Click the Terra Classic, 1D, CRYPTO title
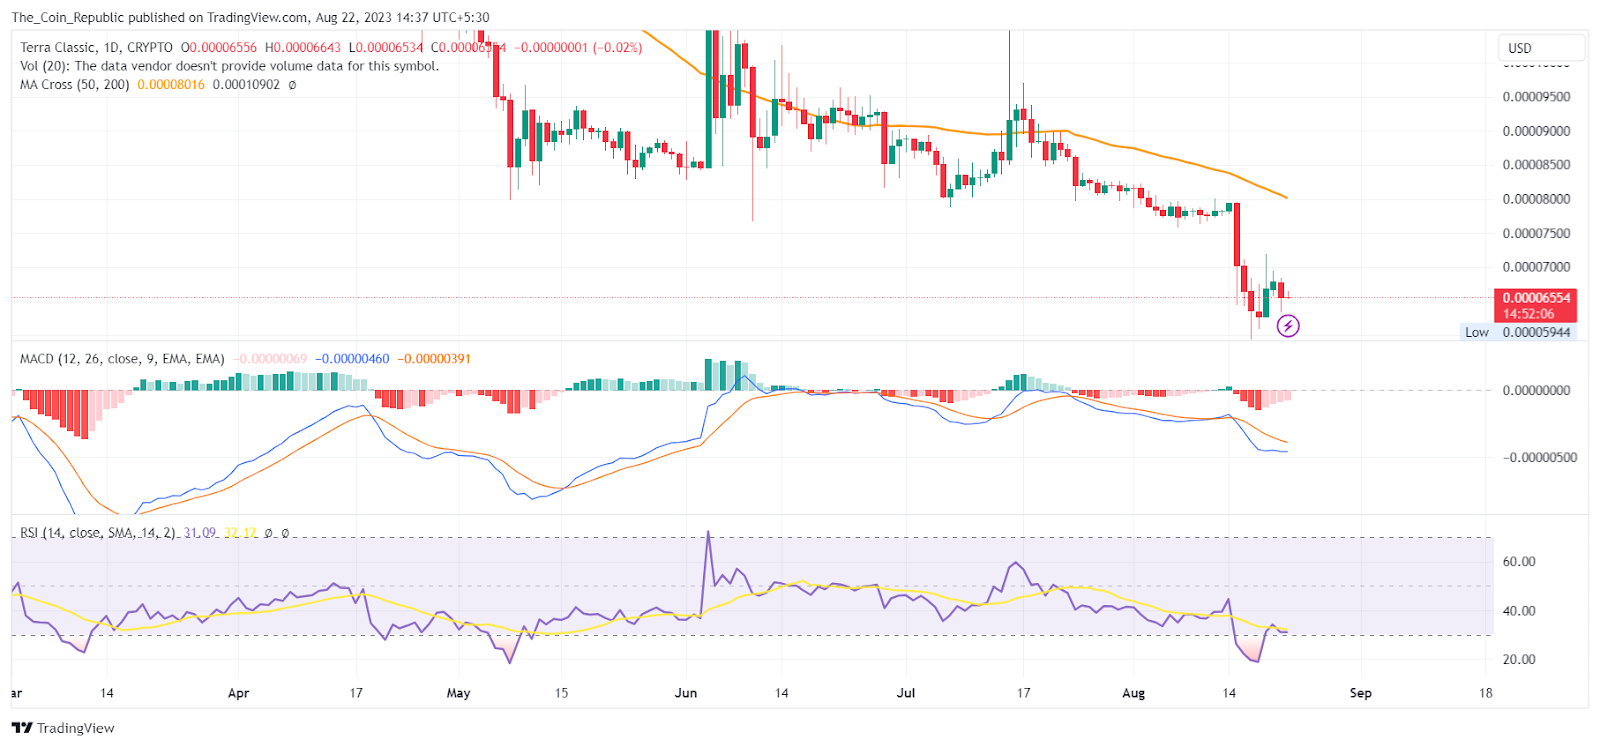Image resolution: width=1600 pixels, height=747 pixels. (x=96, y=47)
